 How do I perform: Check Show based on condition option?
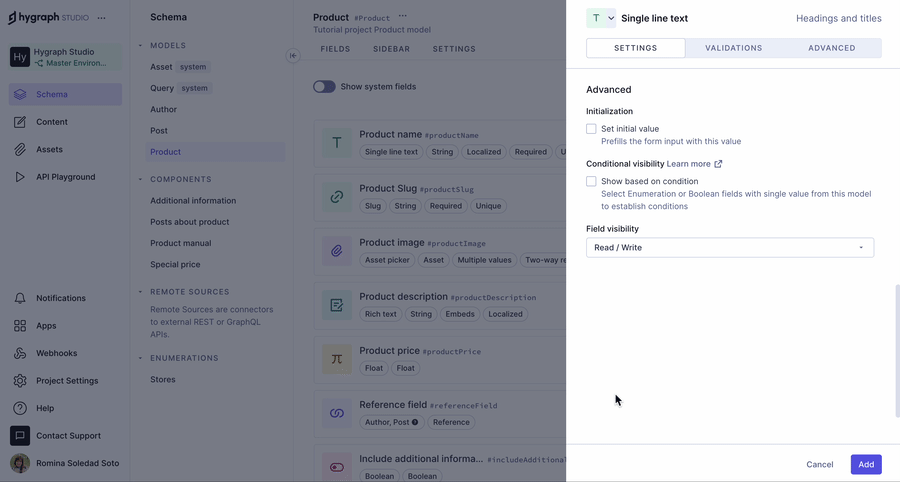(x=591, y=182)
